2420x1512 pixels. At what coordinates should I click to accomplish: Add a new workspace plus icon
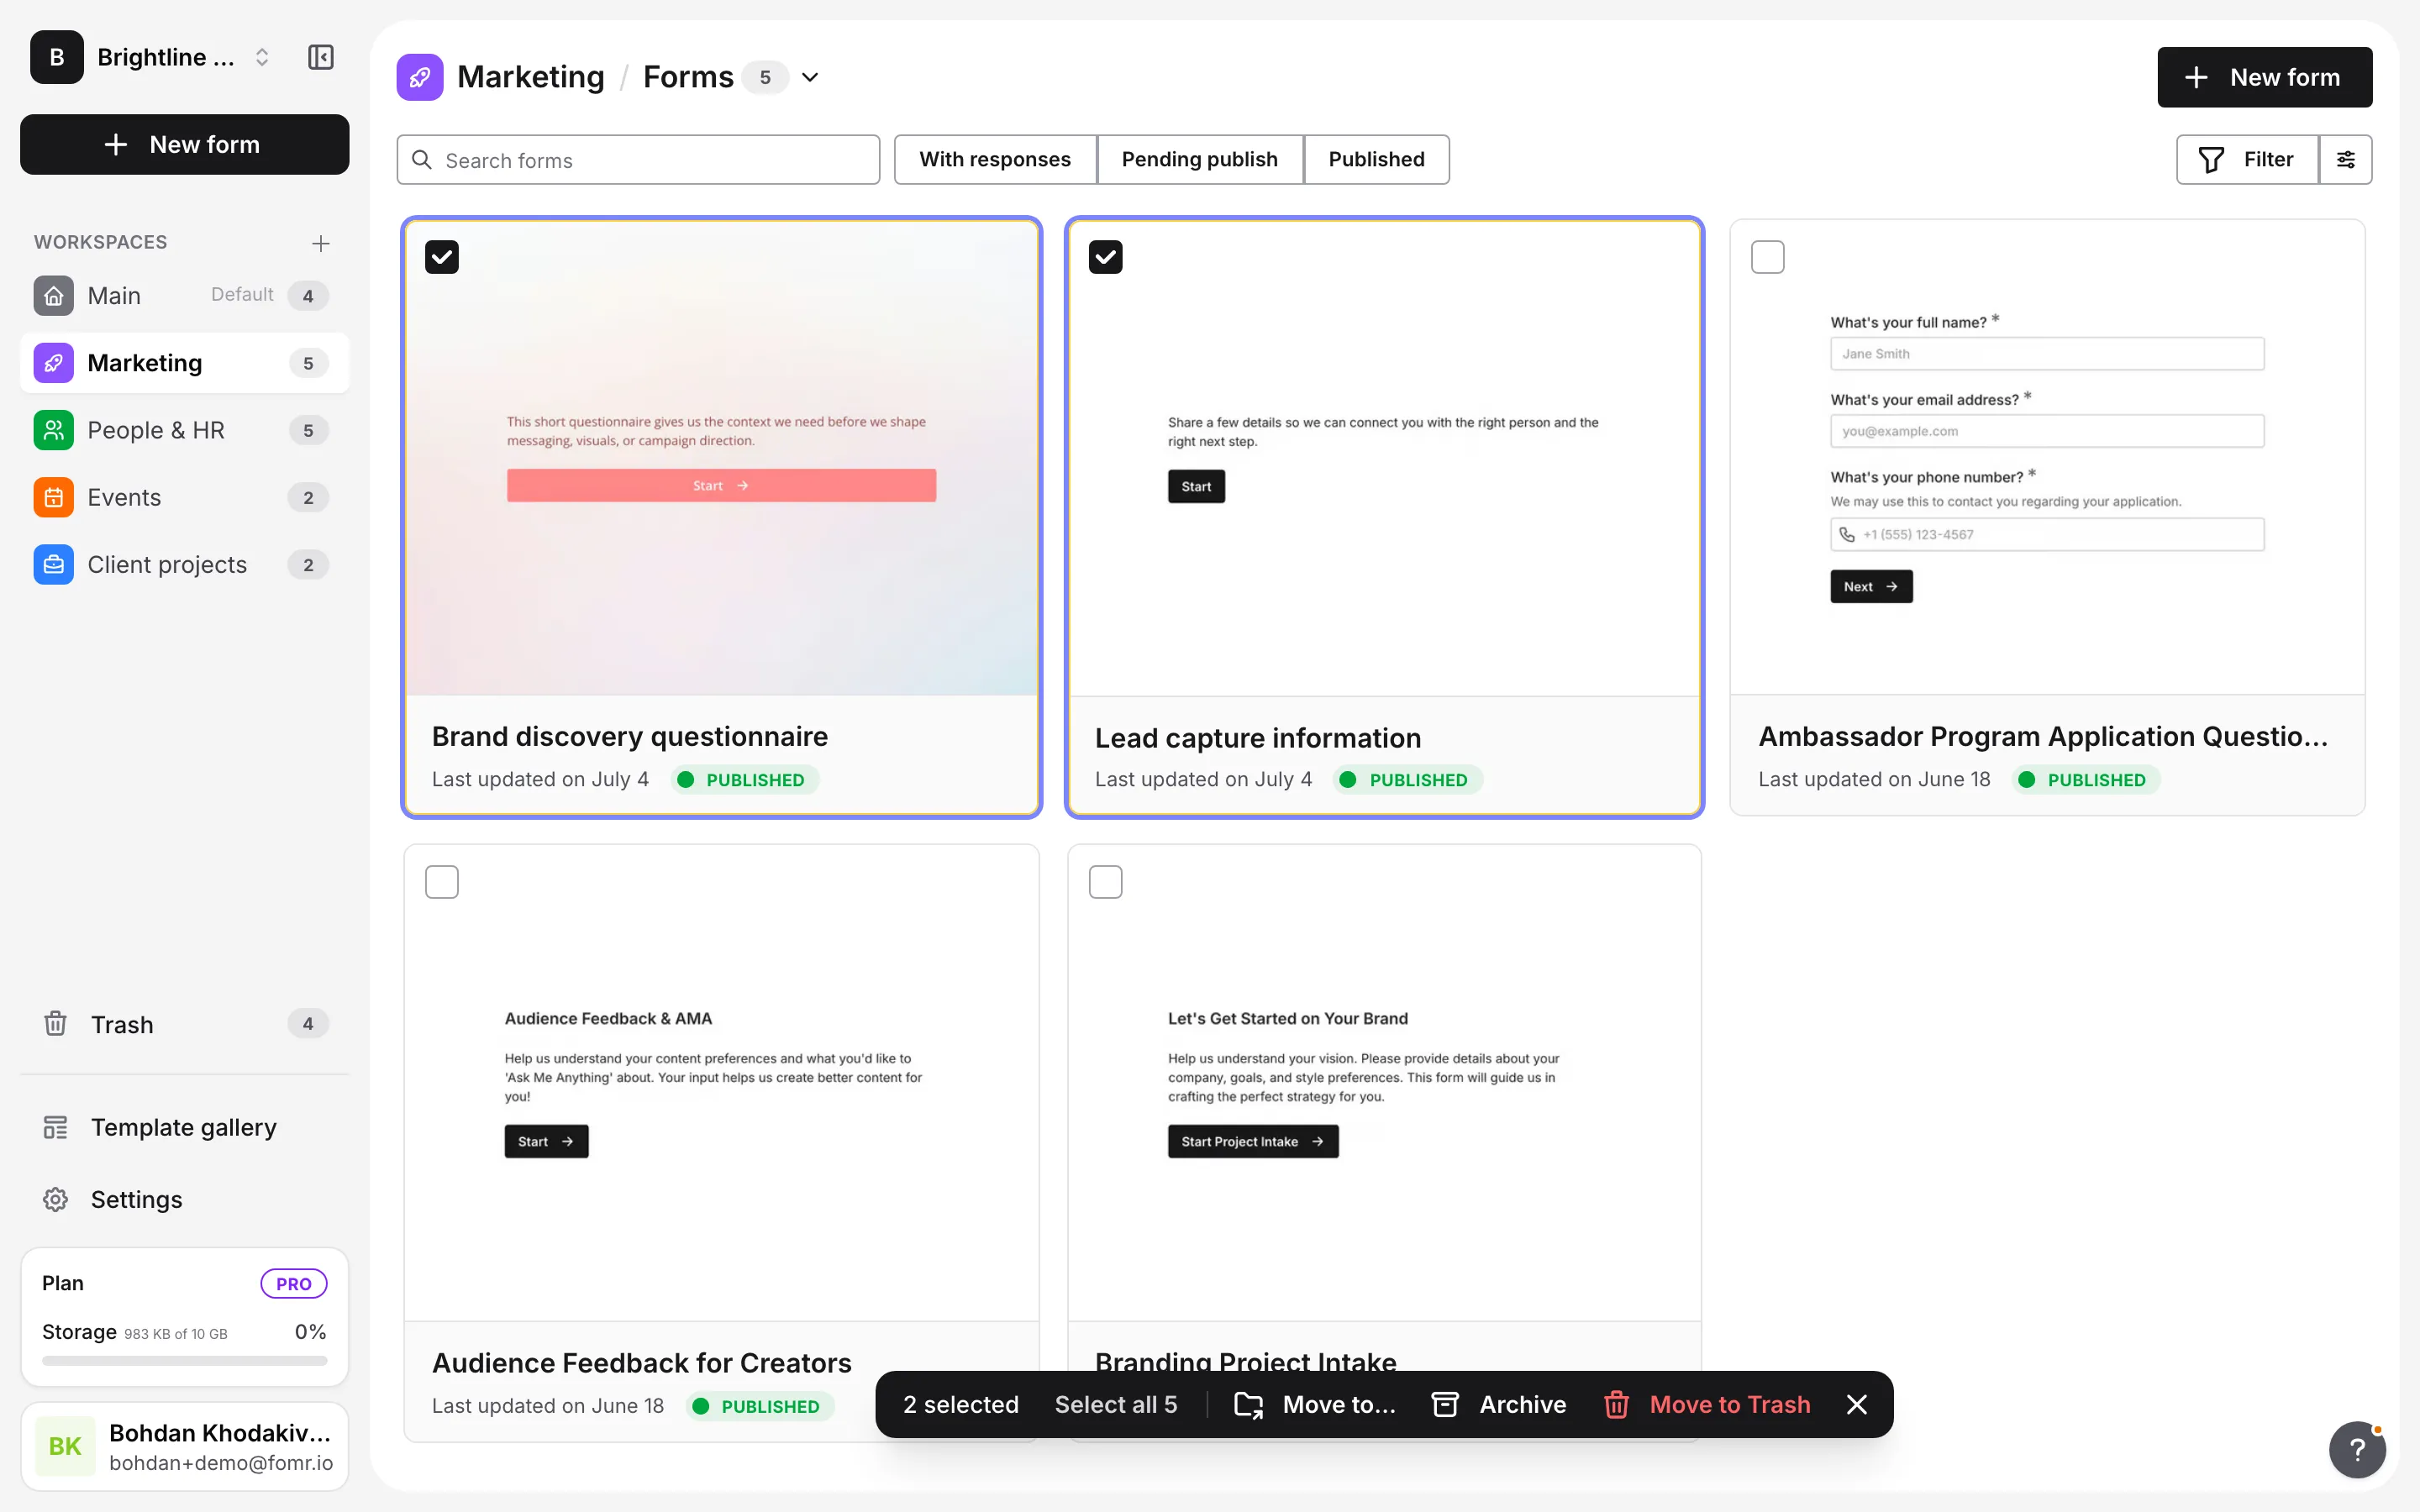[x=320, y=243]
